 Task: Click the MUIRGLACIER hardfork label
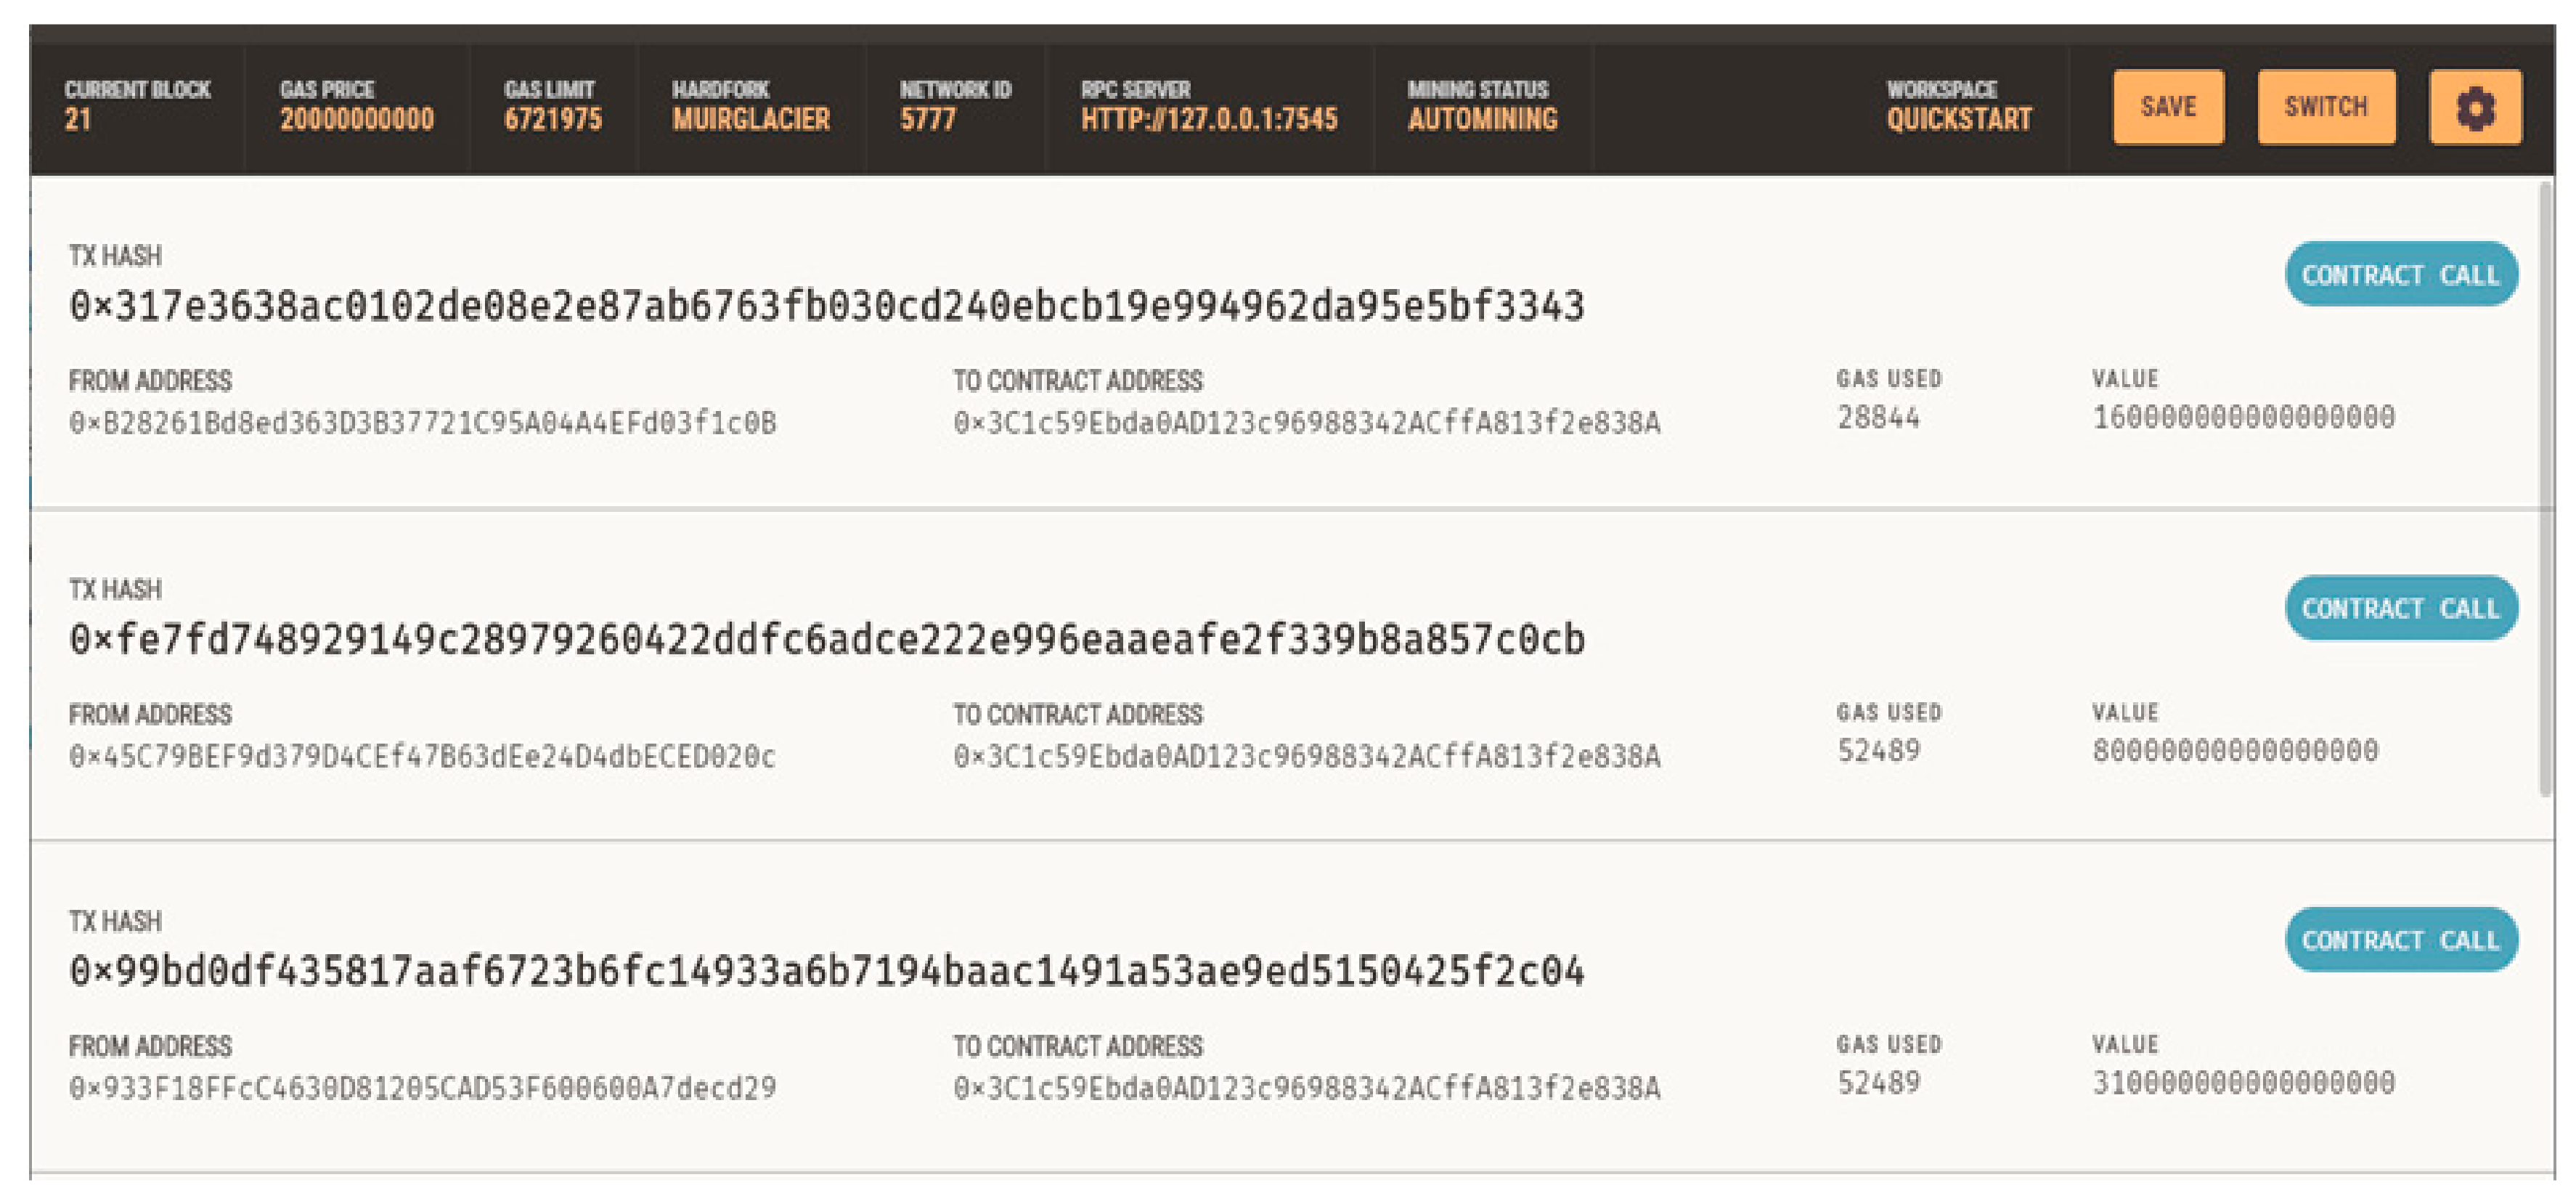click(750, 120)
